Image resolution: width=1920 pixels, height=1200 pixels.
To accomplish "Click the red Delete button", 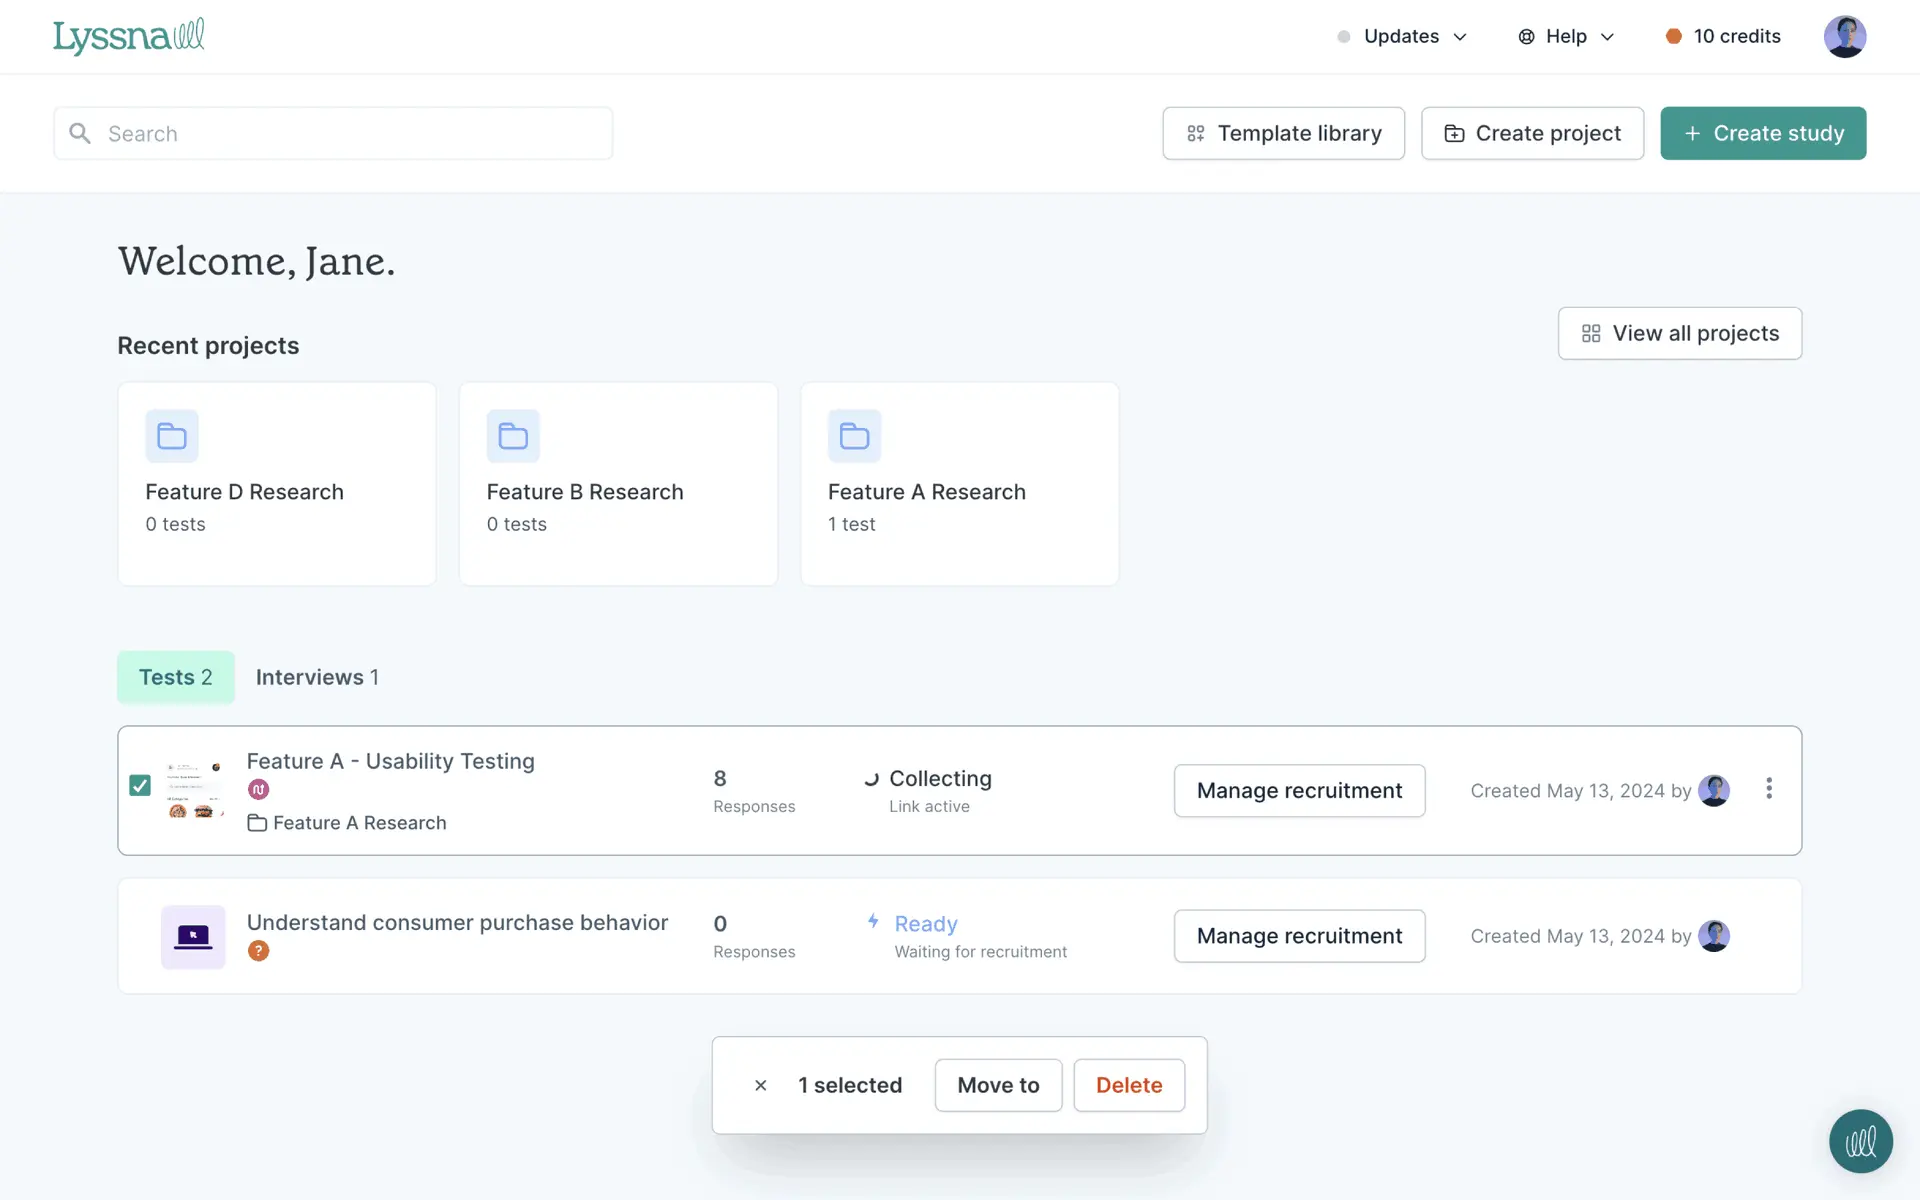I will (1128, 1085).
